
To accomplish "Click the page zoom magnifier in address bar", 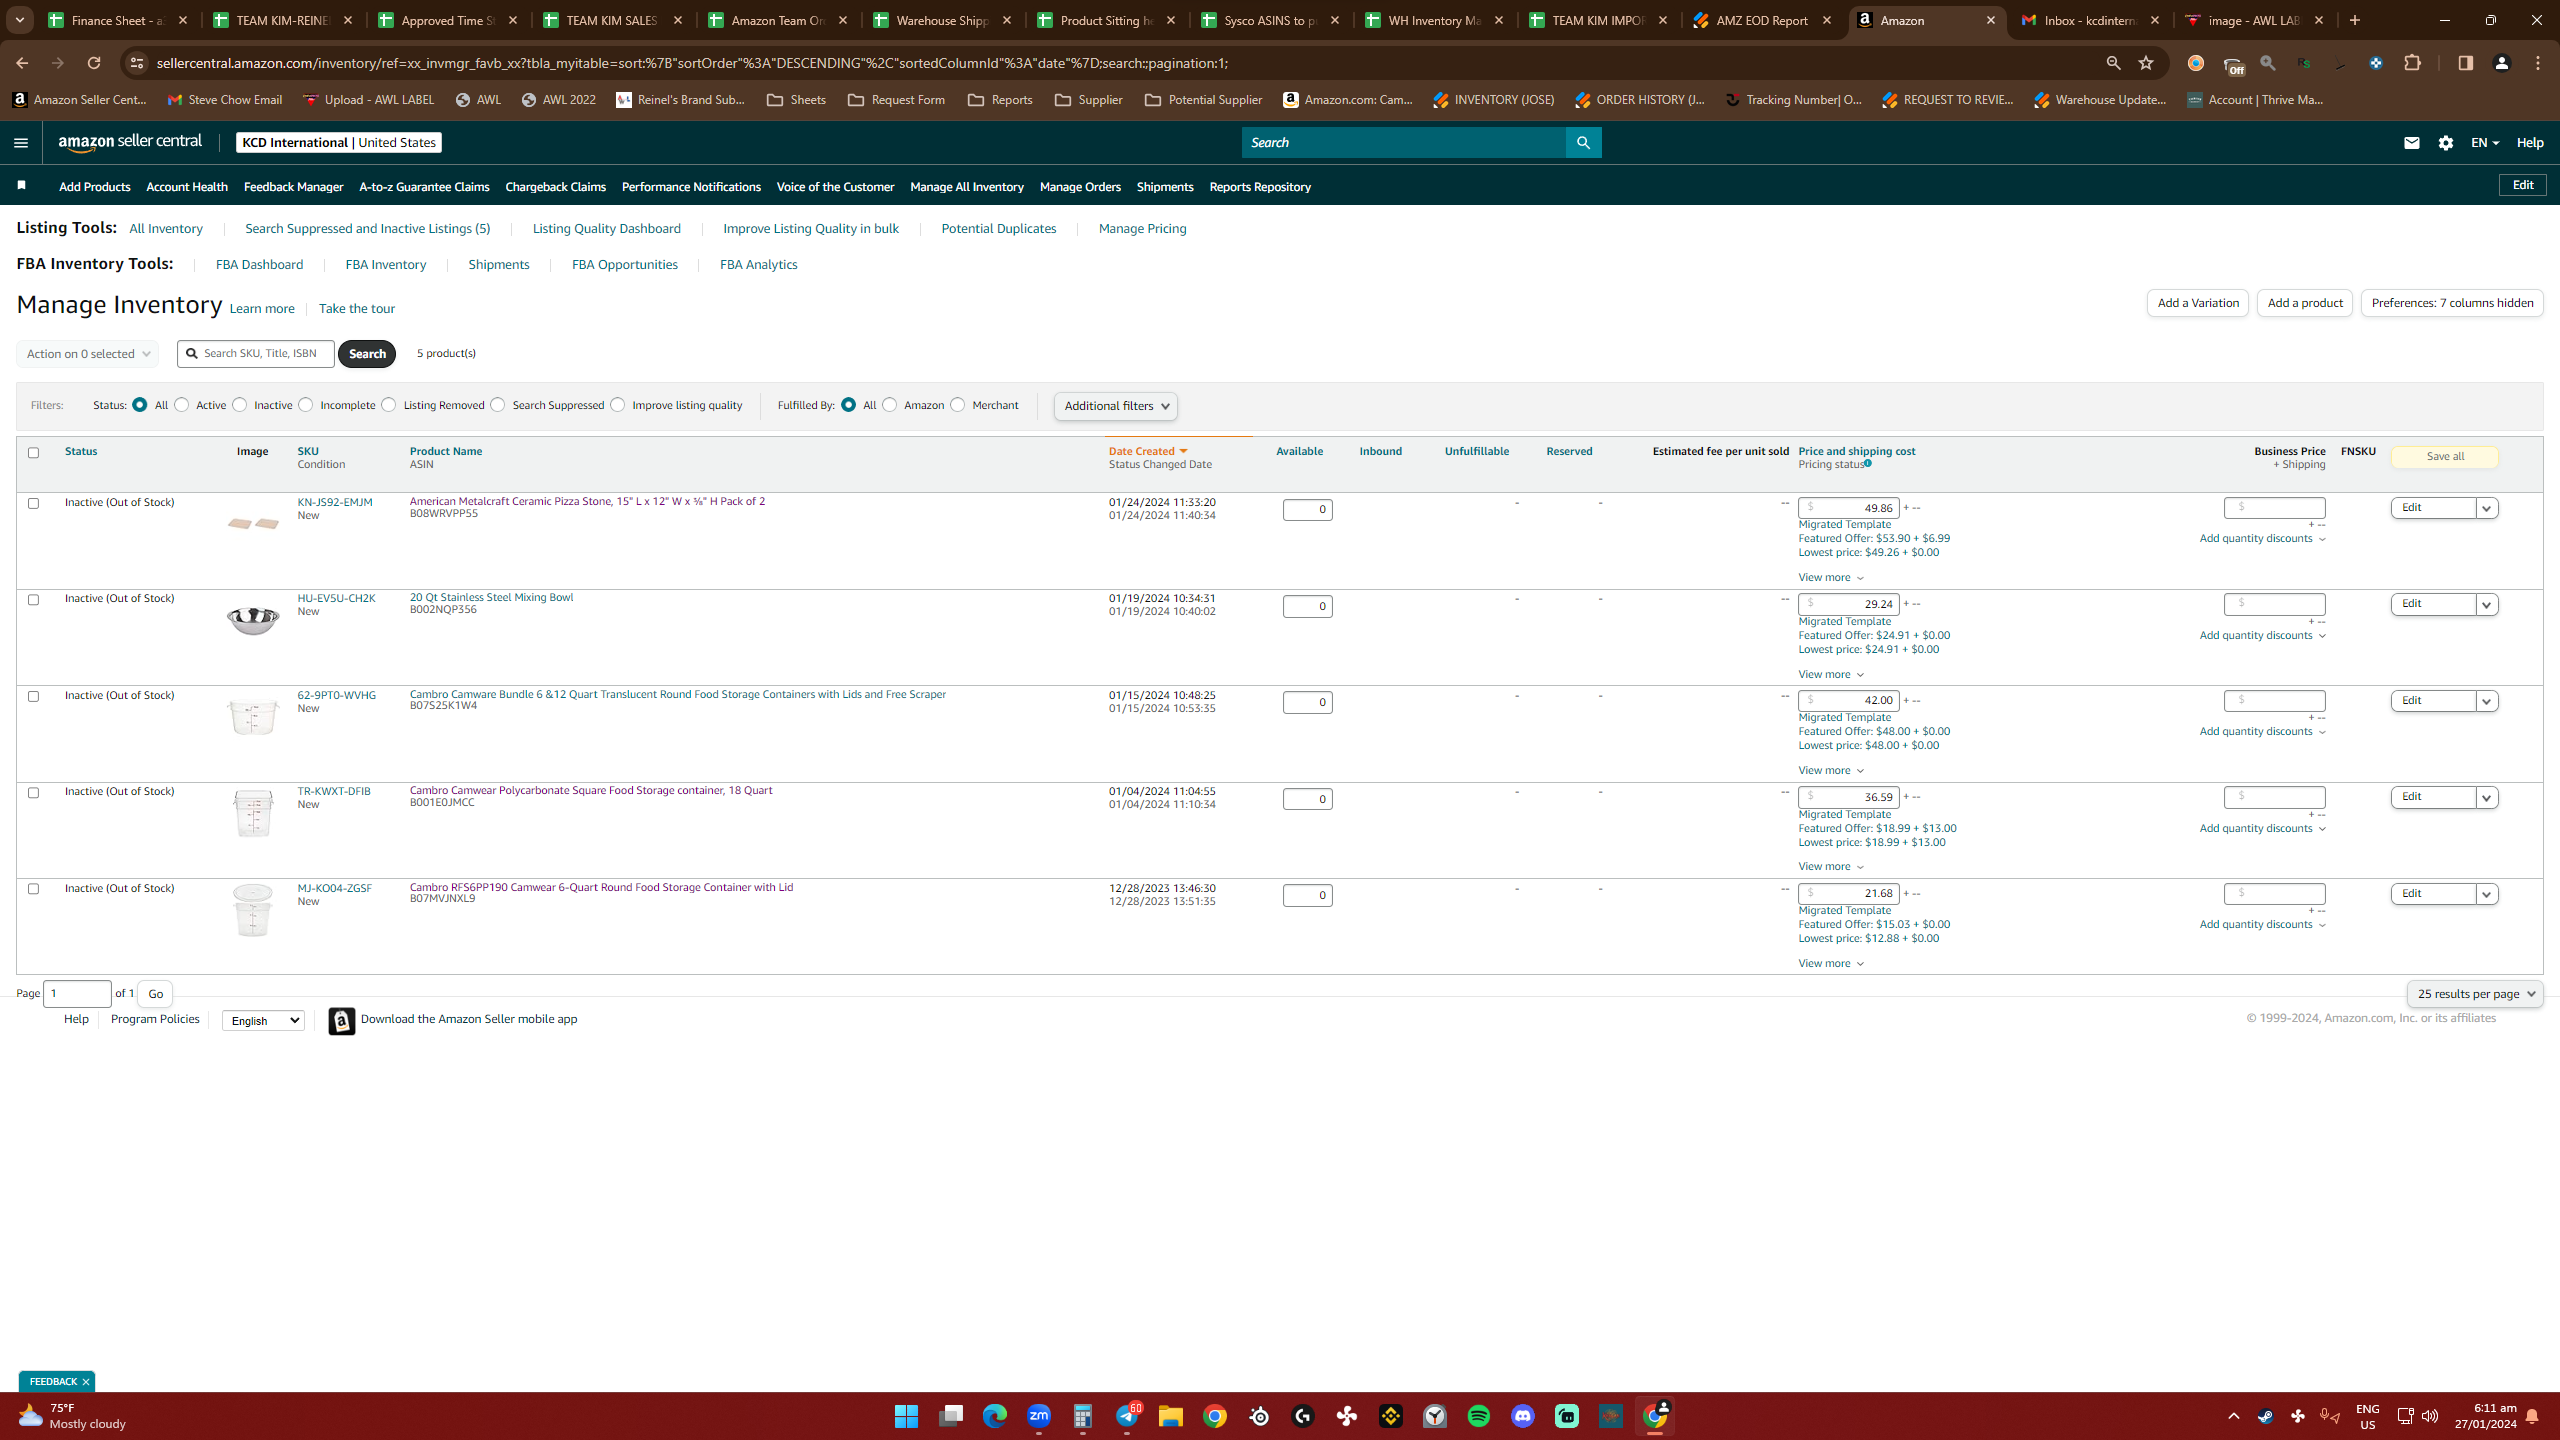I will point(2113,63).
